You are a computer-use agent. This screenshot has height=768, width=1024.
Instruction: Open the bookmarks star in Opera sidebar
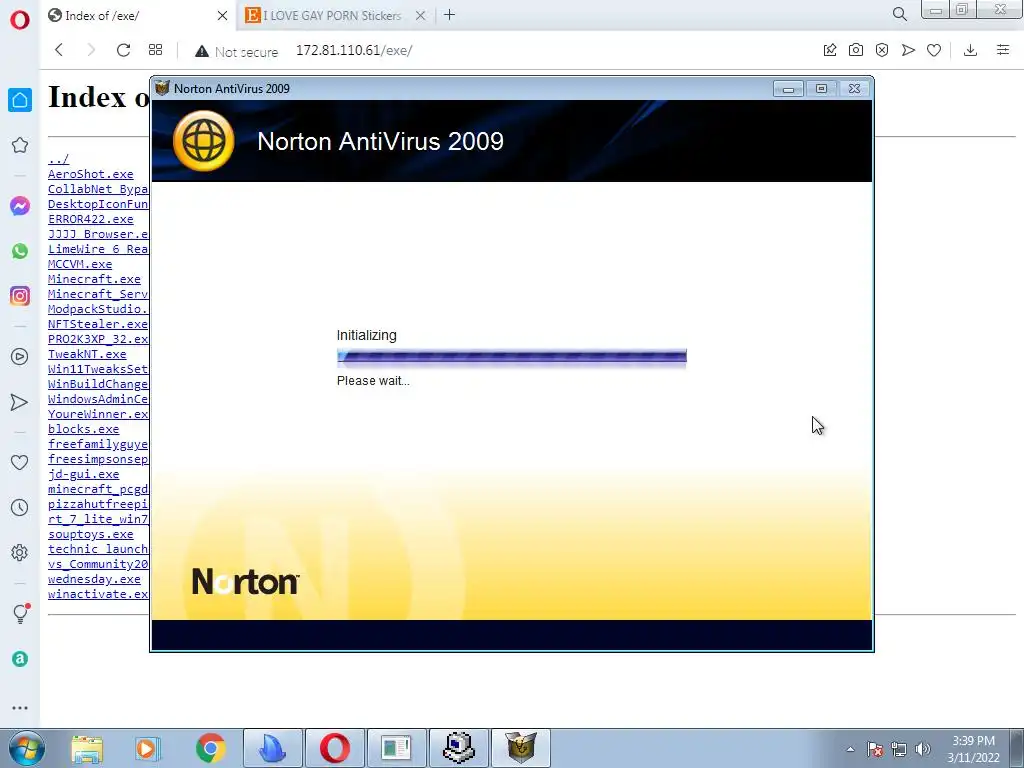tap(20, 145)
